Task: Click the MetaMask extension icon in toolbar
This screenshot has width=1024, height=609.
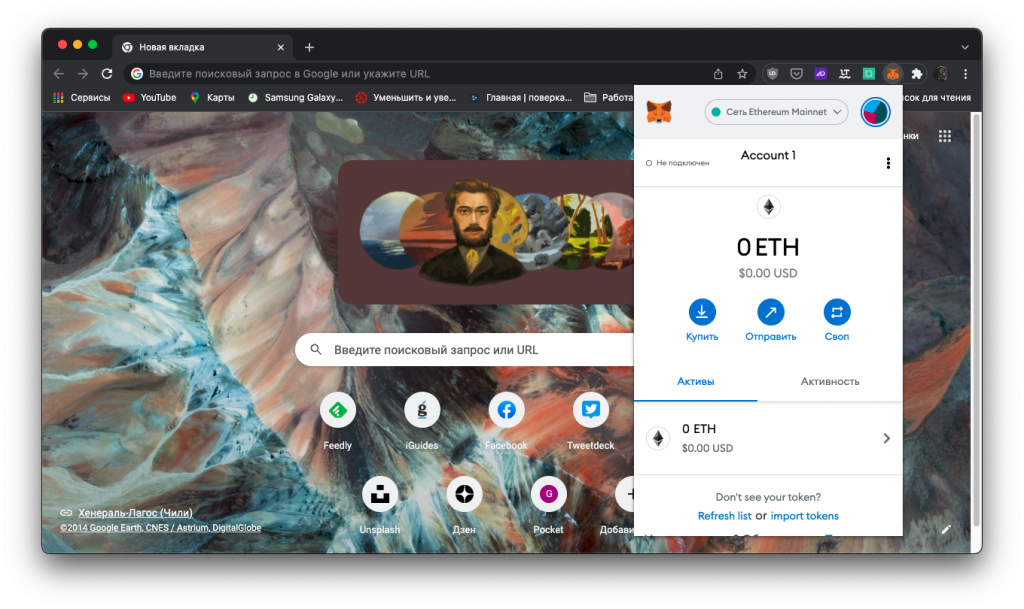Action: pyautogui.click(x=892, y=74)
